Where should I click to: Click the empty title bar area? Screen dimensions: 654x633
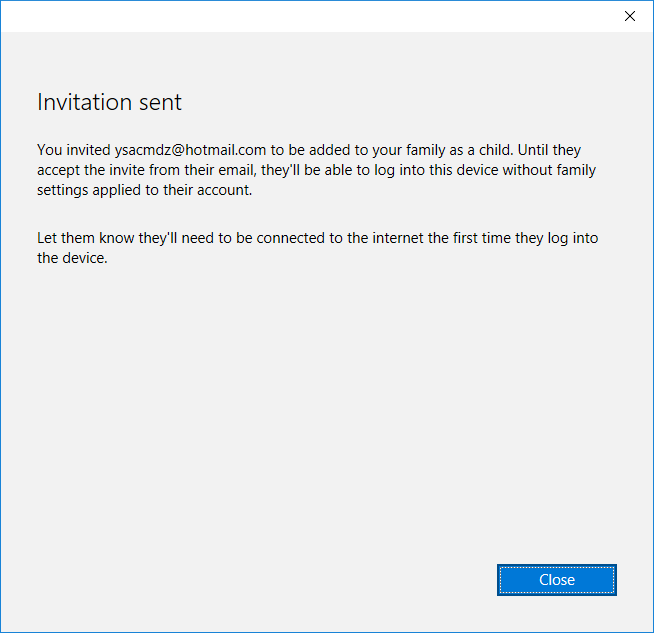click(x=300, y=16)
